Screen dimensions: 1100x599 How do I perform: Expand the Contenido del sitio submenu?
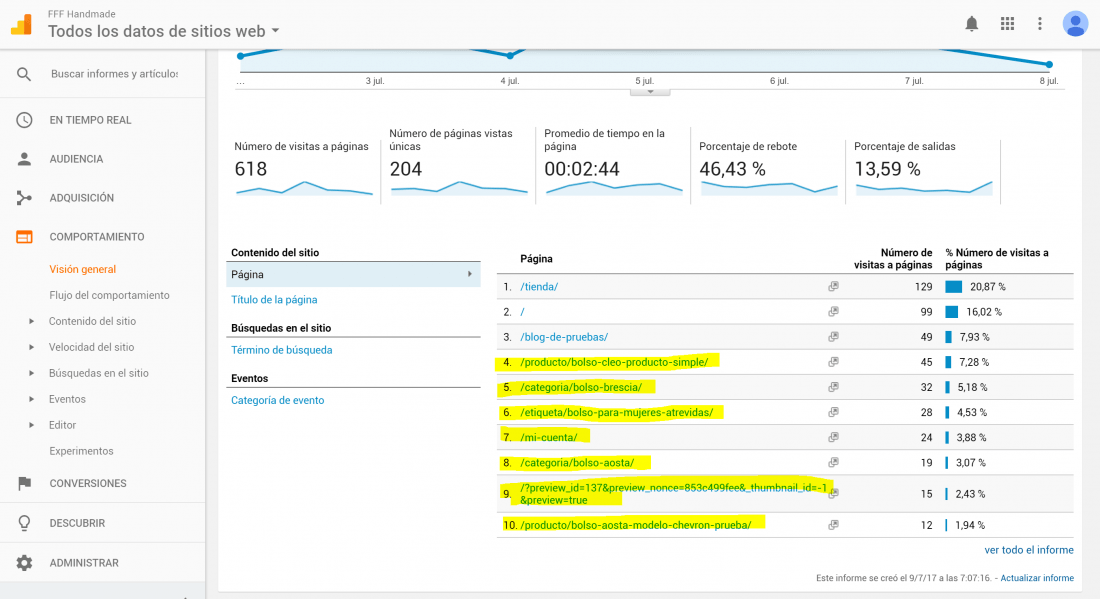tap(31, 321)
